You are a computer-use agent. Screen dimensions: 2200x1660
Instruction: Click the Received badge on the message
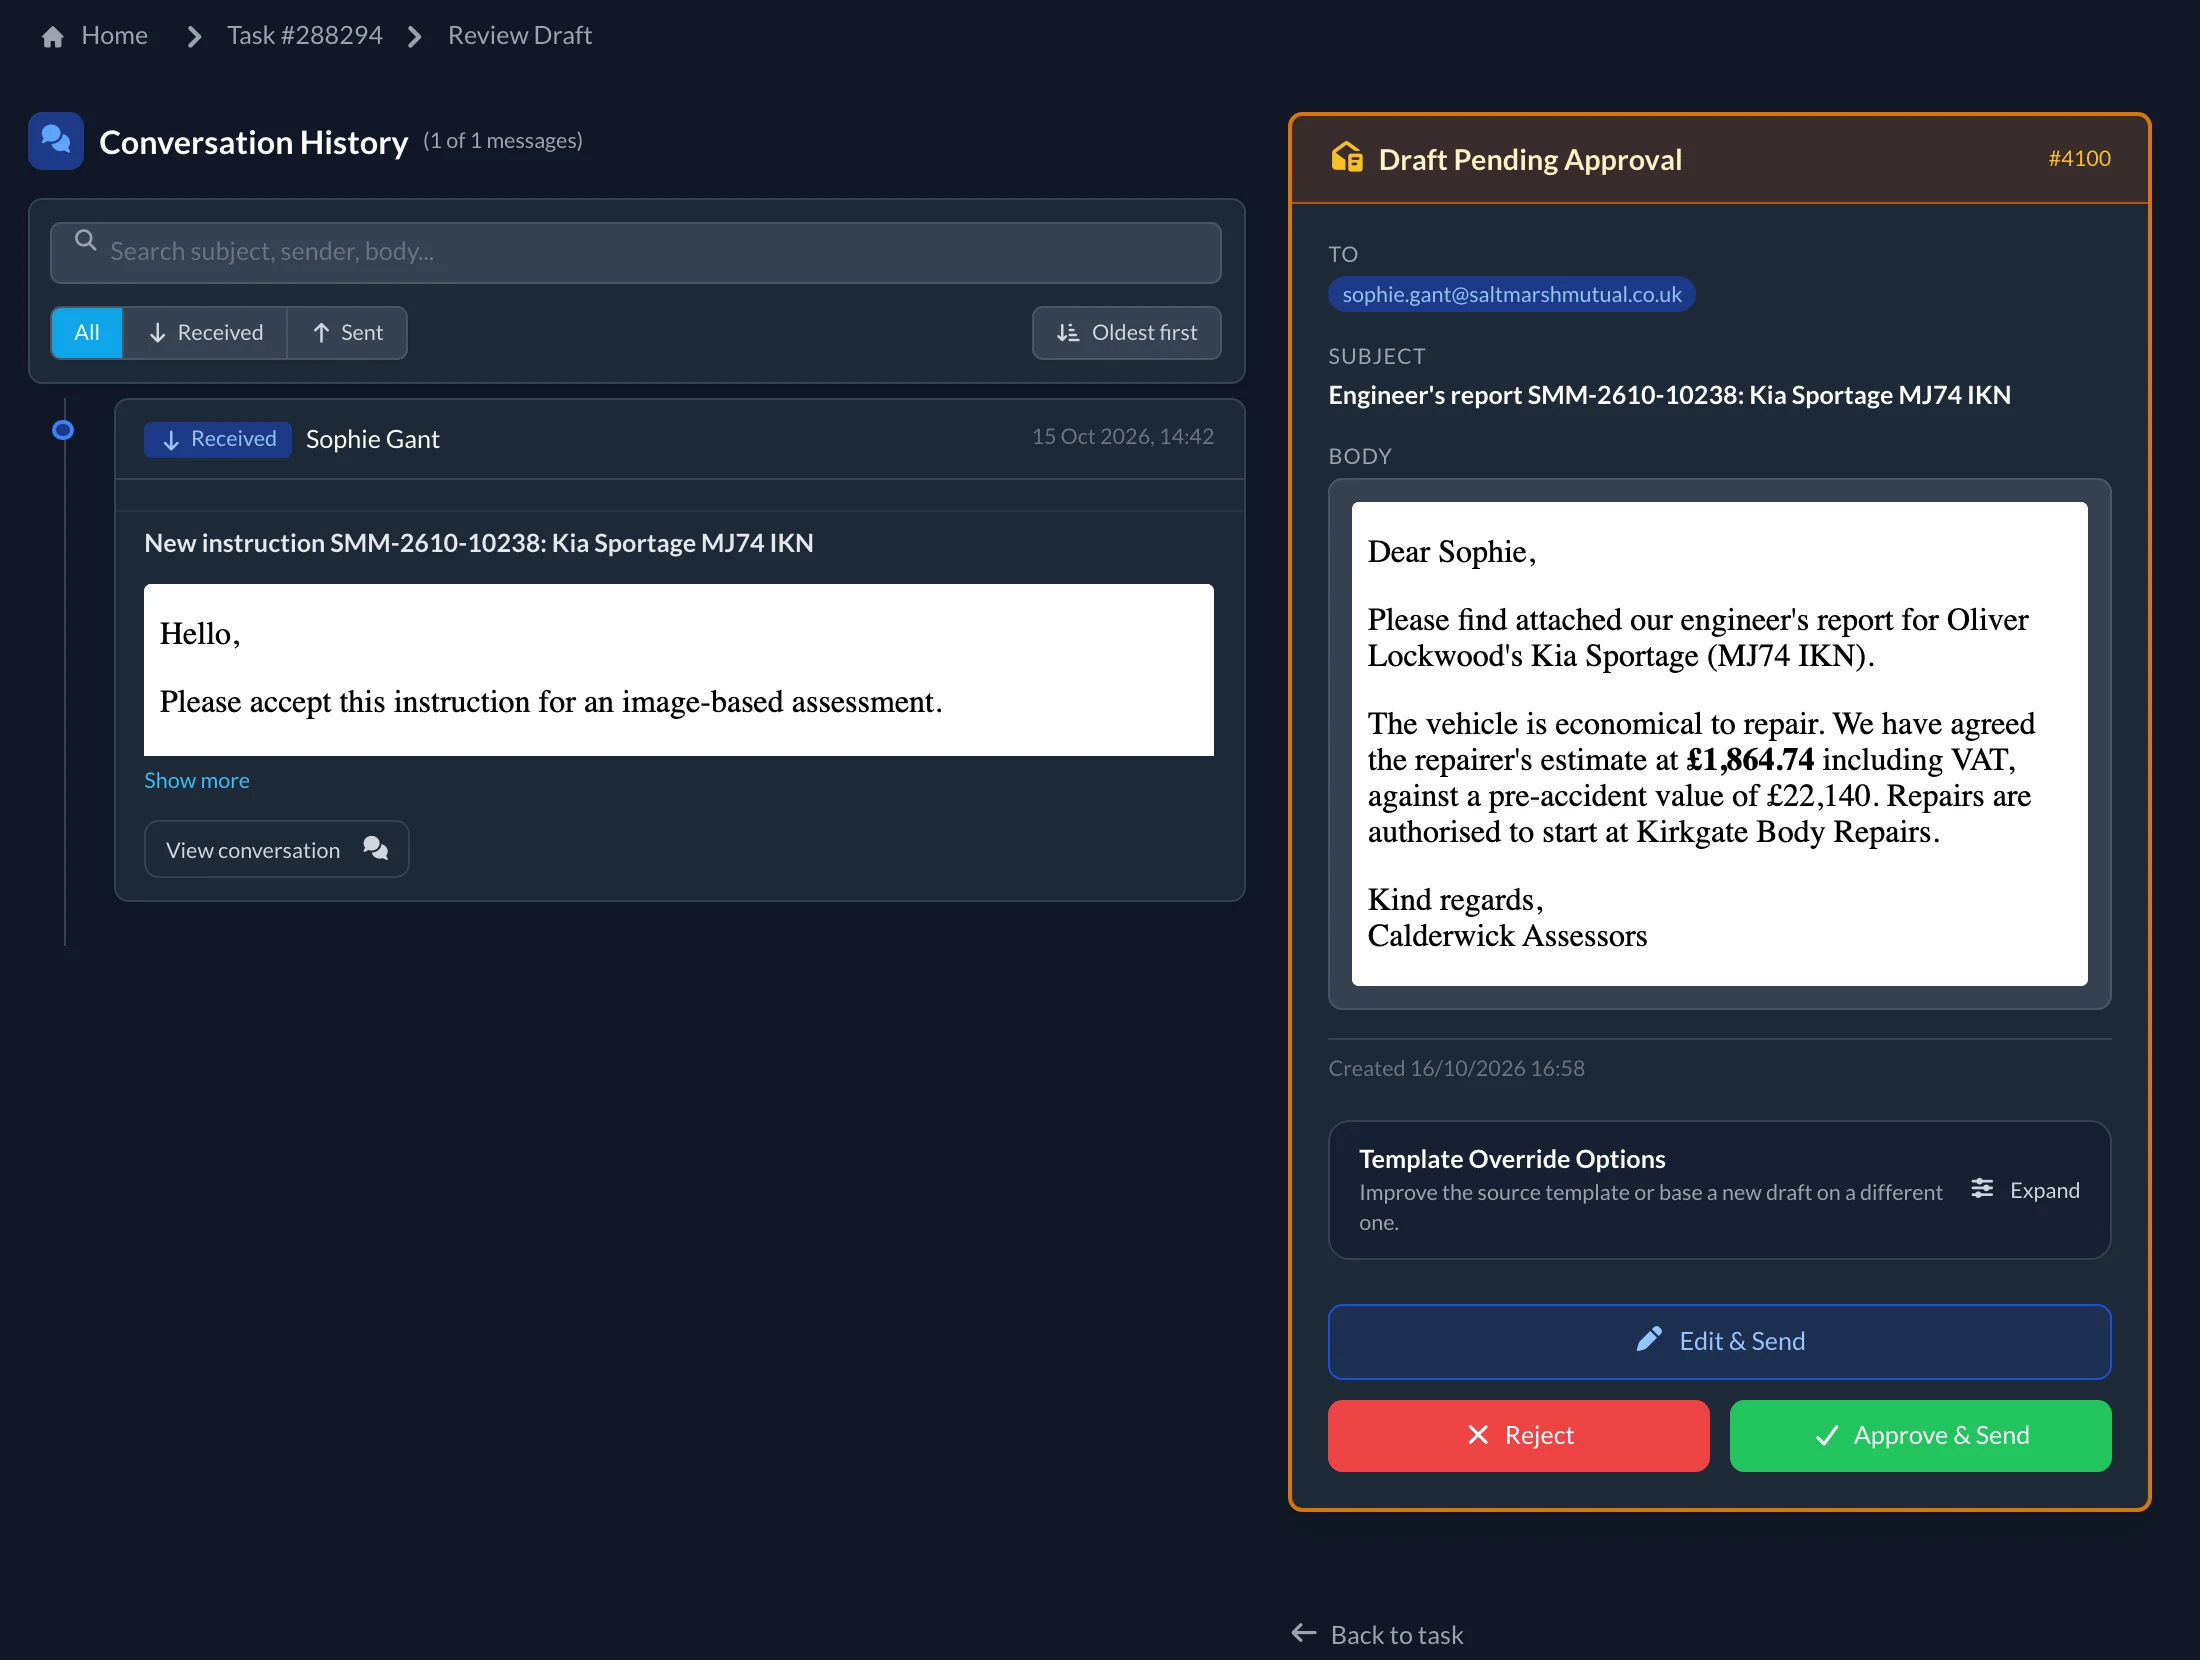[218, 439]
